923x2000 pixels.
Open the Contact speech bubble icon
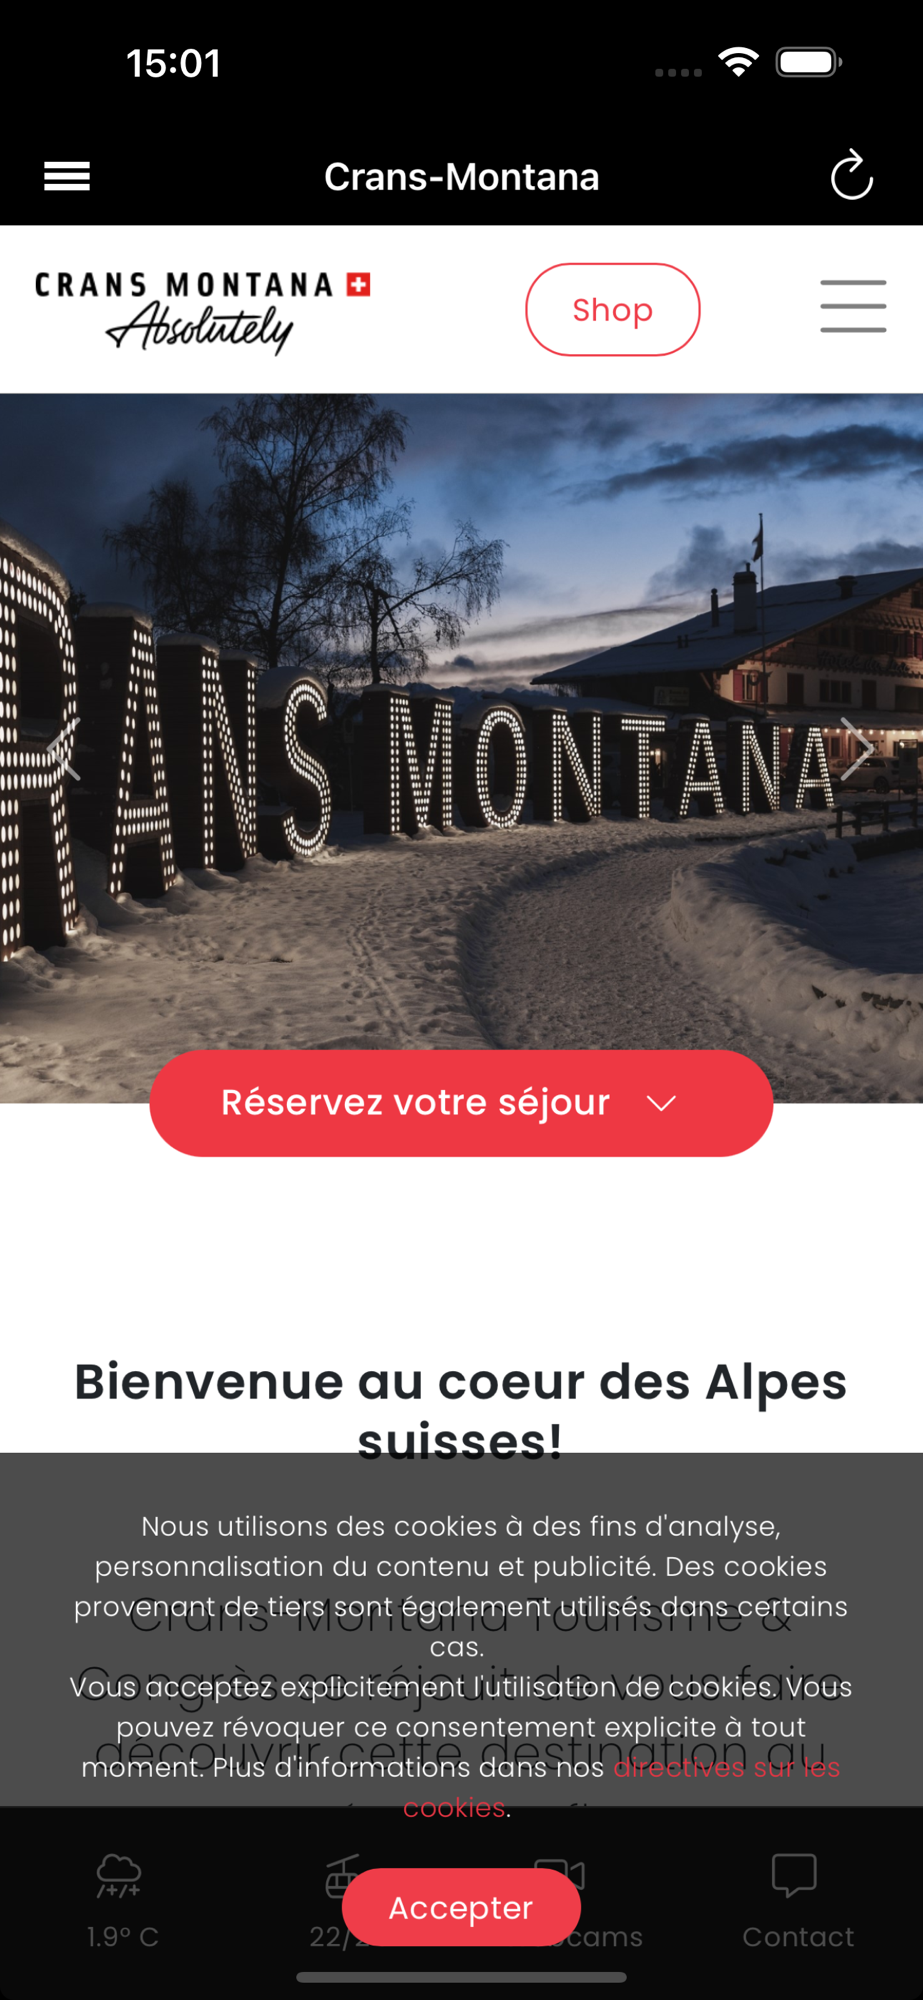click(795, 1875)
